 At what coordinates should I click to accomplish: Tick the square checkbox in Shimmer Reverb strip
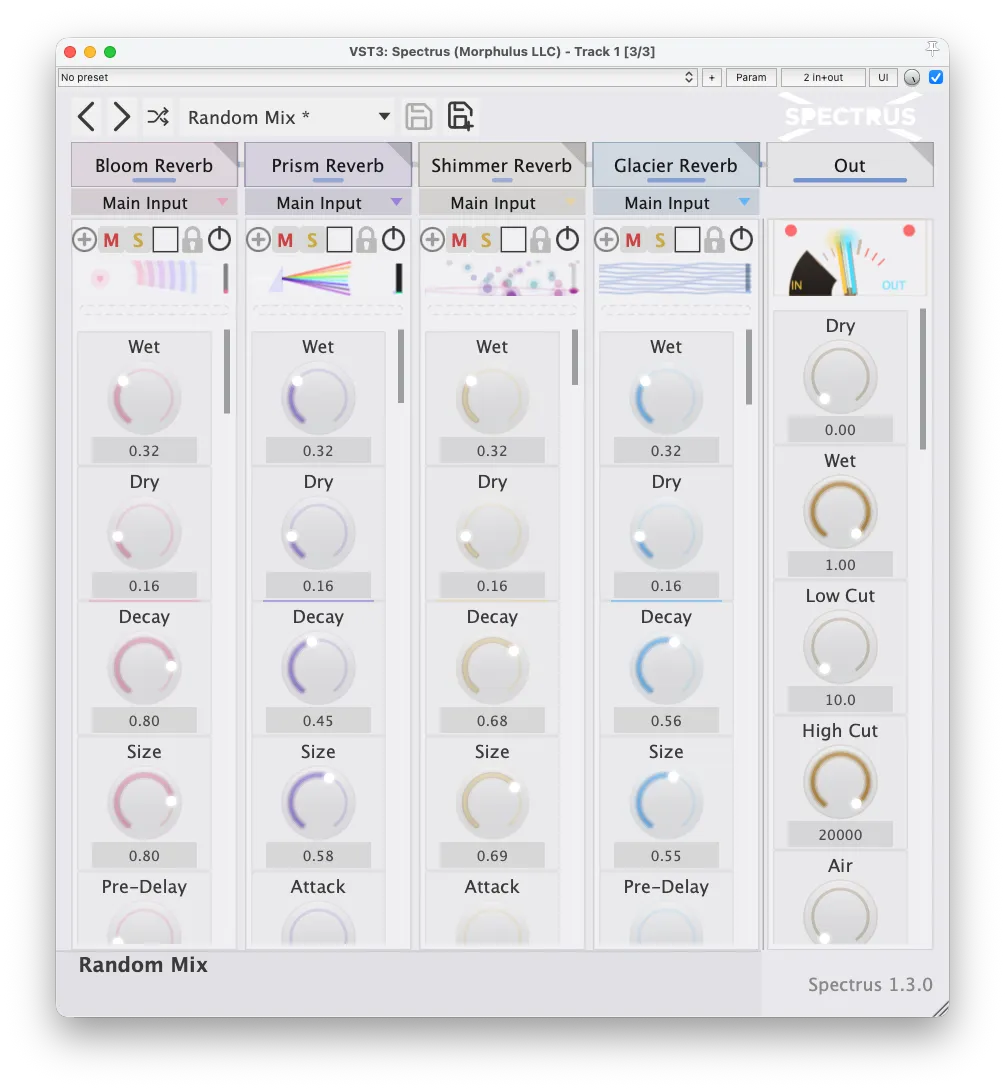click(x=513, y=240)
